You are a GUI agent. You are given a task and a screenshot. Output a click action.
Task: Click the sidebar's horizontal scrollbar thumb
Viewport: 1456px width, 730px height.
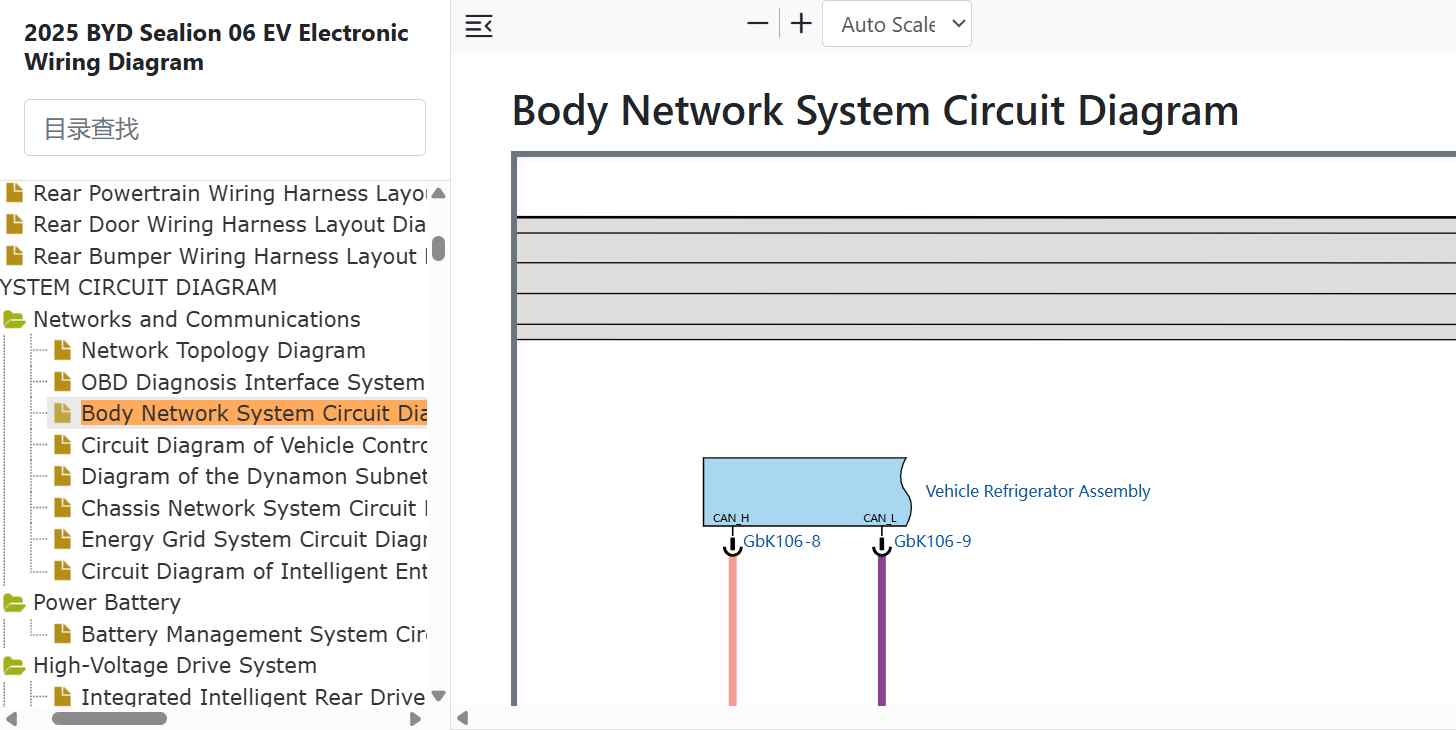pos(109,718)
